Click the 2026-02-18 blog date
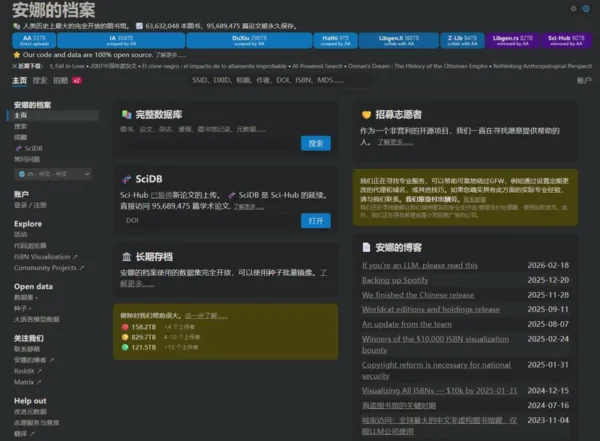 coord(548,265)
